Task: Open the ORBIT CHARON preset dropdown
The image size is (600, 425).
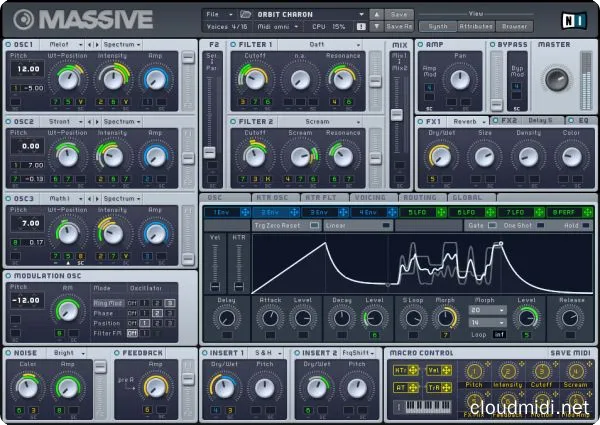Action: [311, 15]
